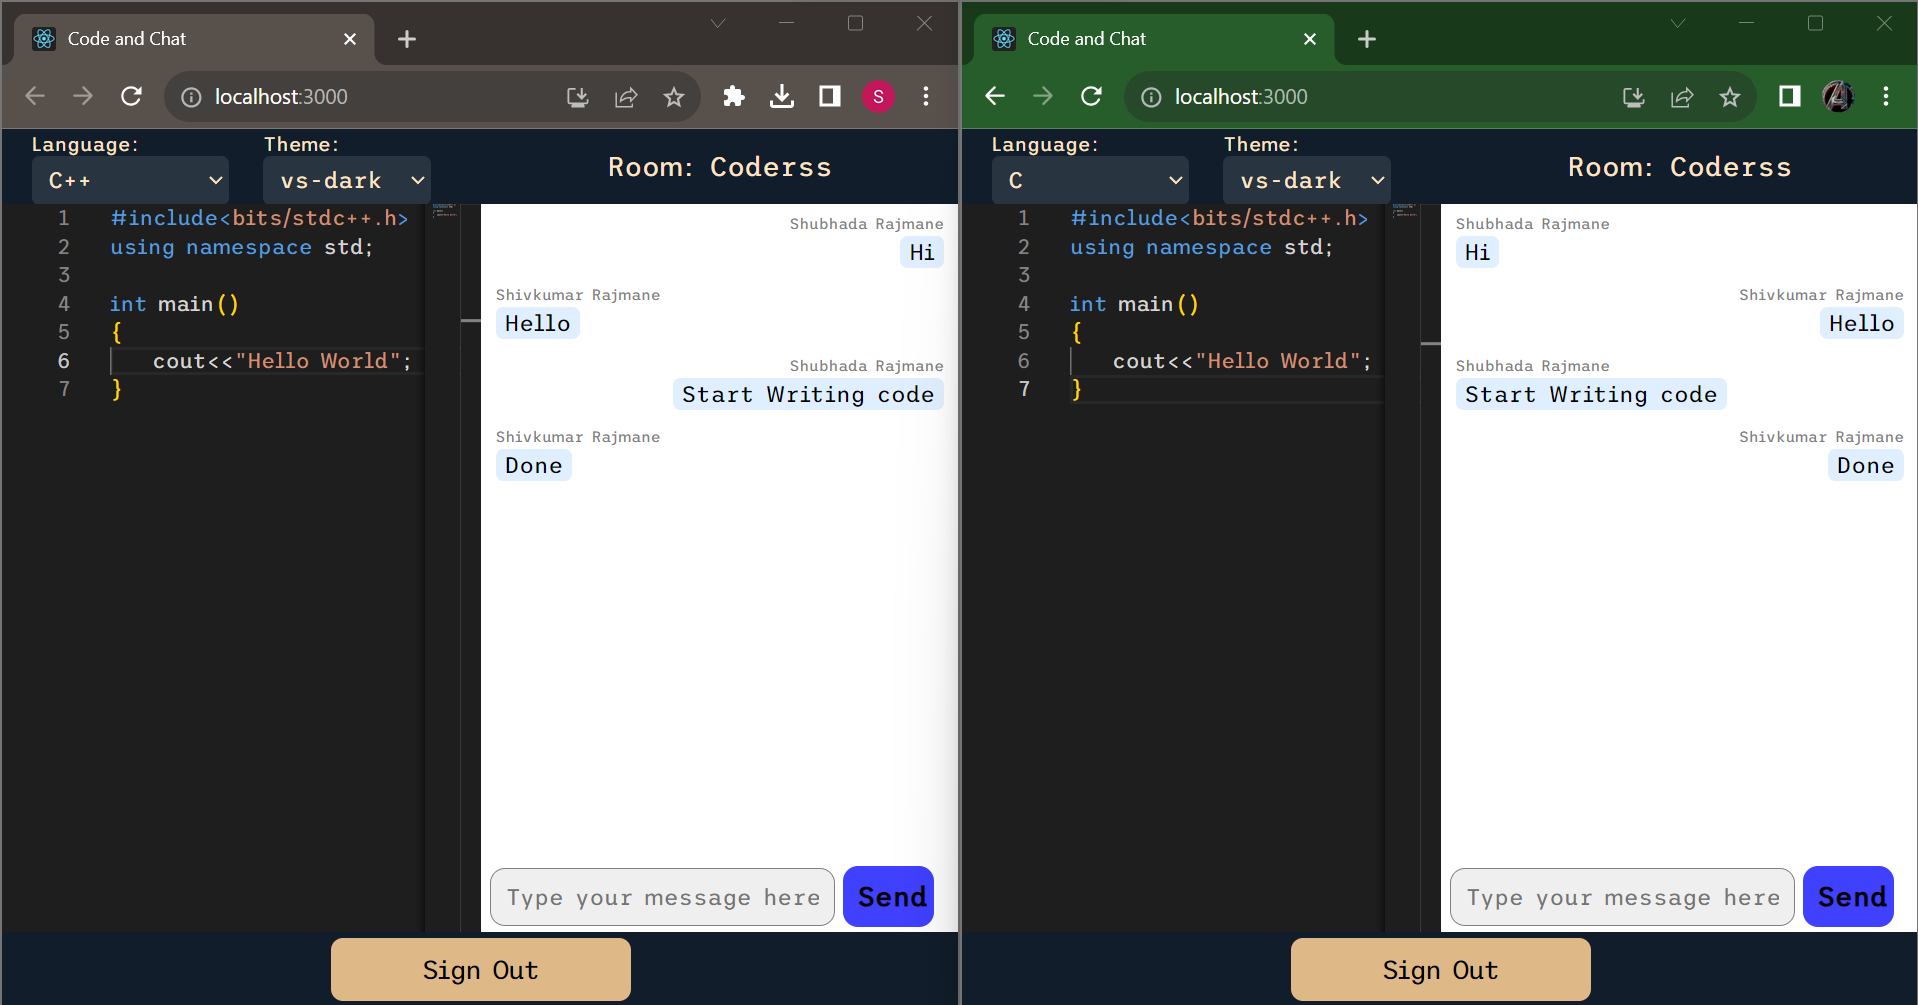Open the Extensions puzzle icon
1918x1005 pixels.
coord(733,96)
